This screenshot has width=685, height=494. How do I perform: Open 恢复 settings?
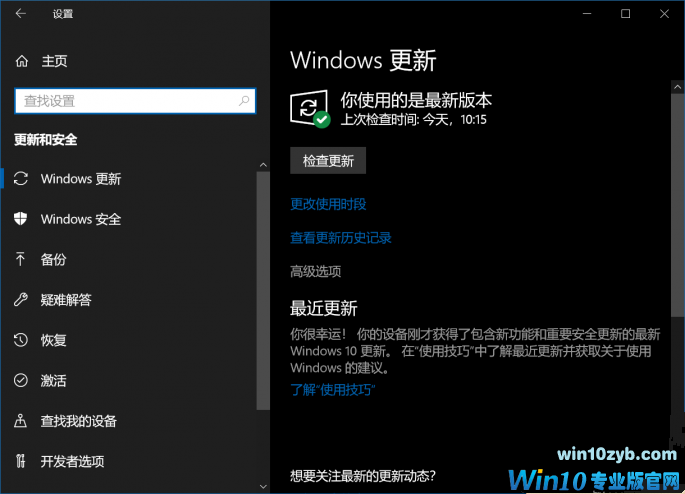pyautogui.click(x=53, y=340)
